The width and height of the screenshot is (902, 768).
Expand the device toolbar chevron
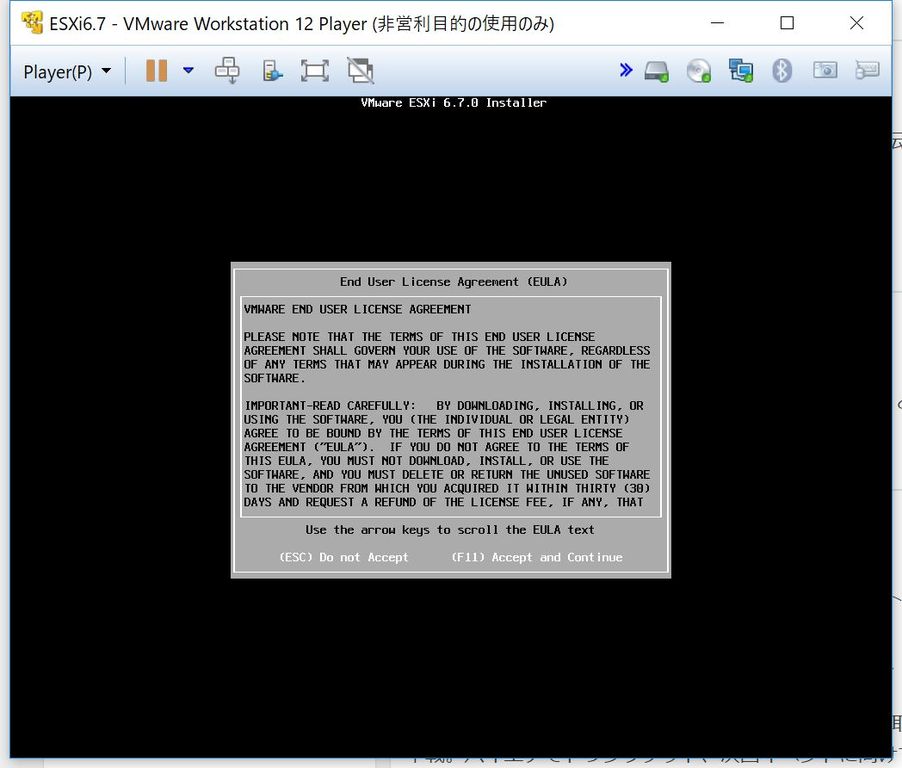626,70
